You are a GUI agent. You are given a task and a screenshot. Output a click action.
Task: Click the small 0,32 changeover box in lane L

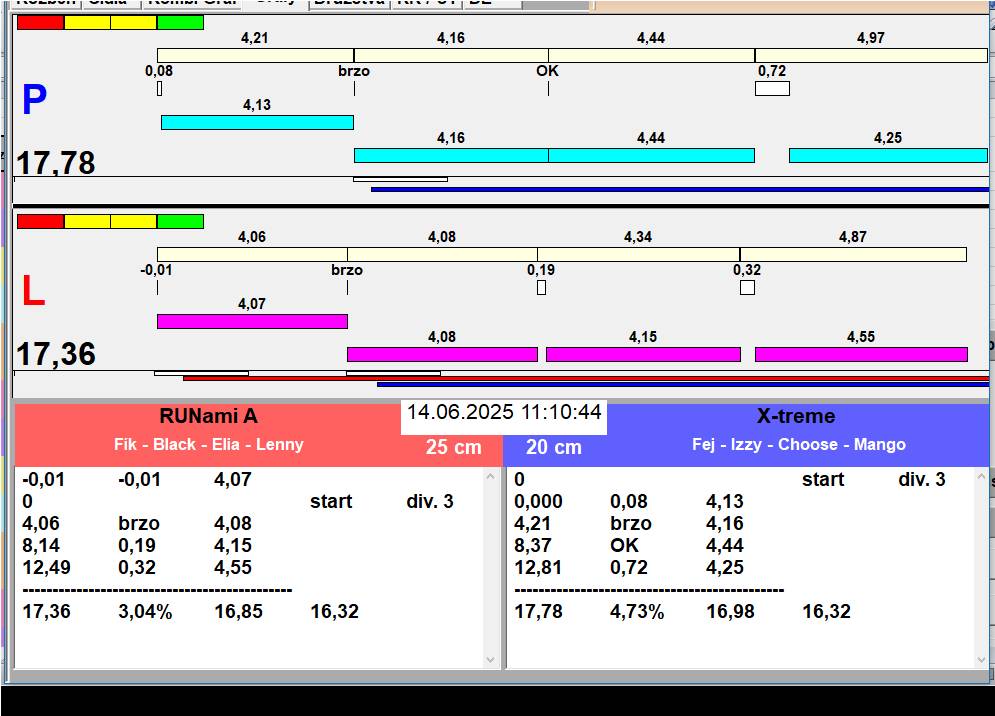point(748,288)
